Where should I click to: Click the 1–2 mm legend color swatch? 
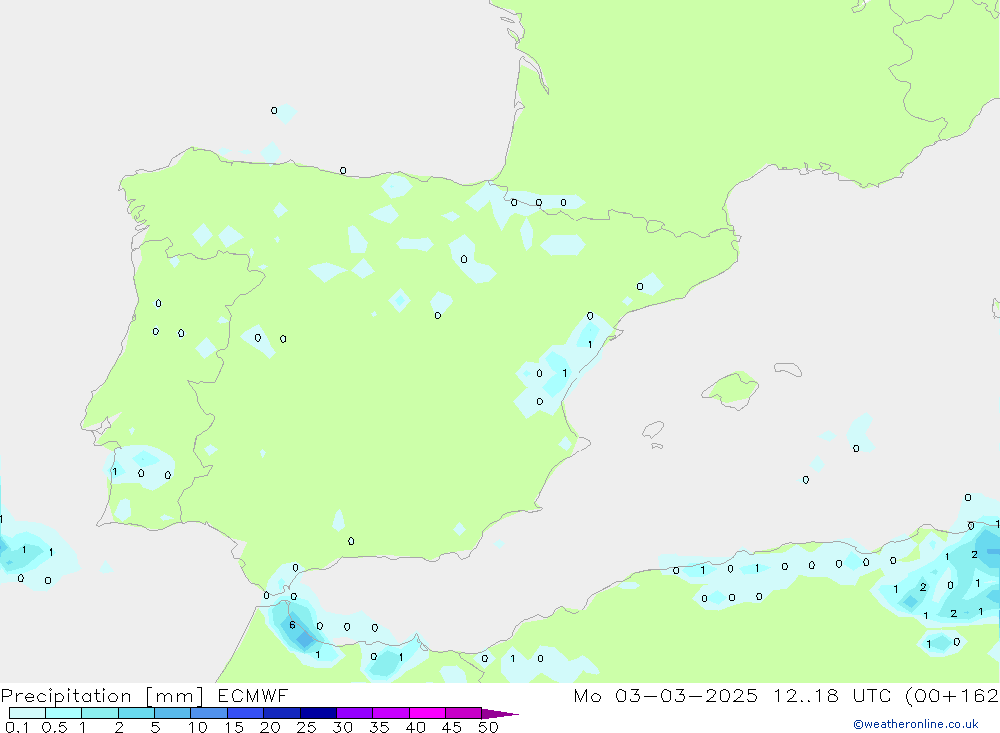(99, 713)
